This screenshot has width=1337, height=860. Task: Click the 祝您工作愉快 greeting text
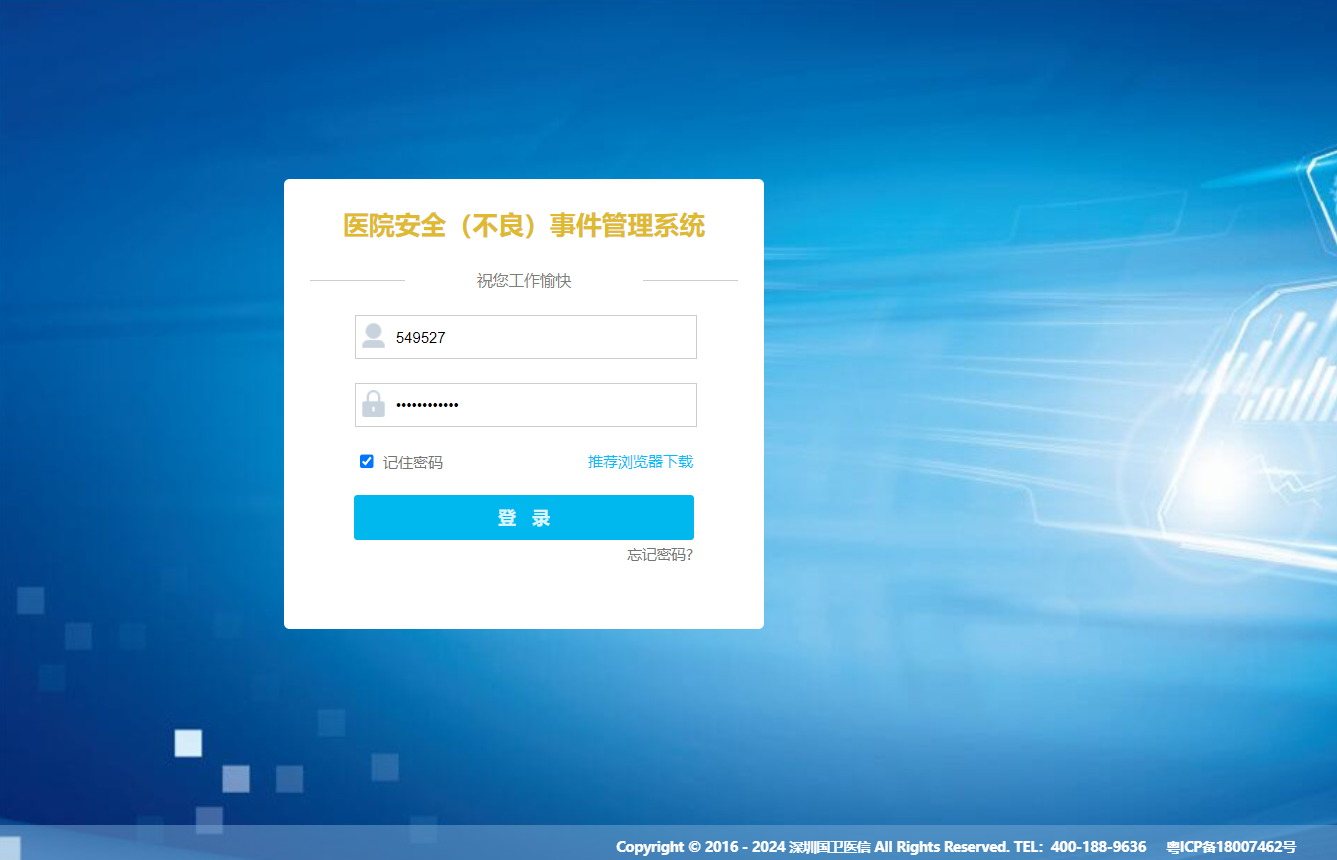pos(524,281)
